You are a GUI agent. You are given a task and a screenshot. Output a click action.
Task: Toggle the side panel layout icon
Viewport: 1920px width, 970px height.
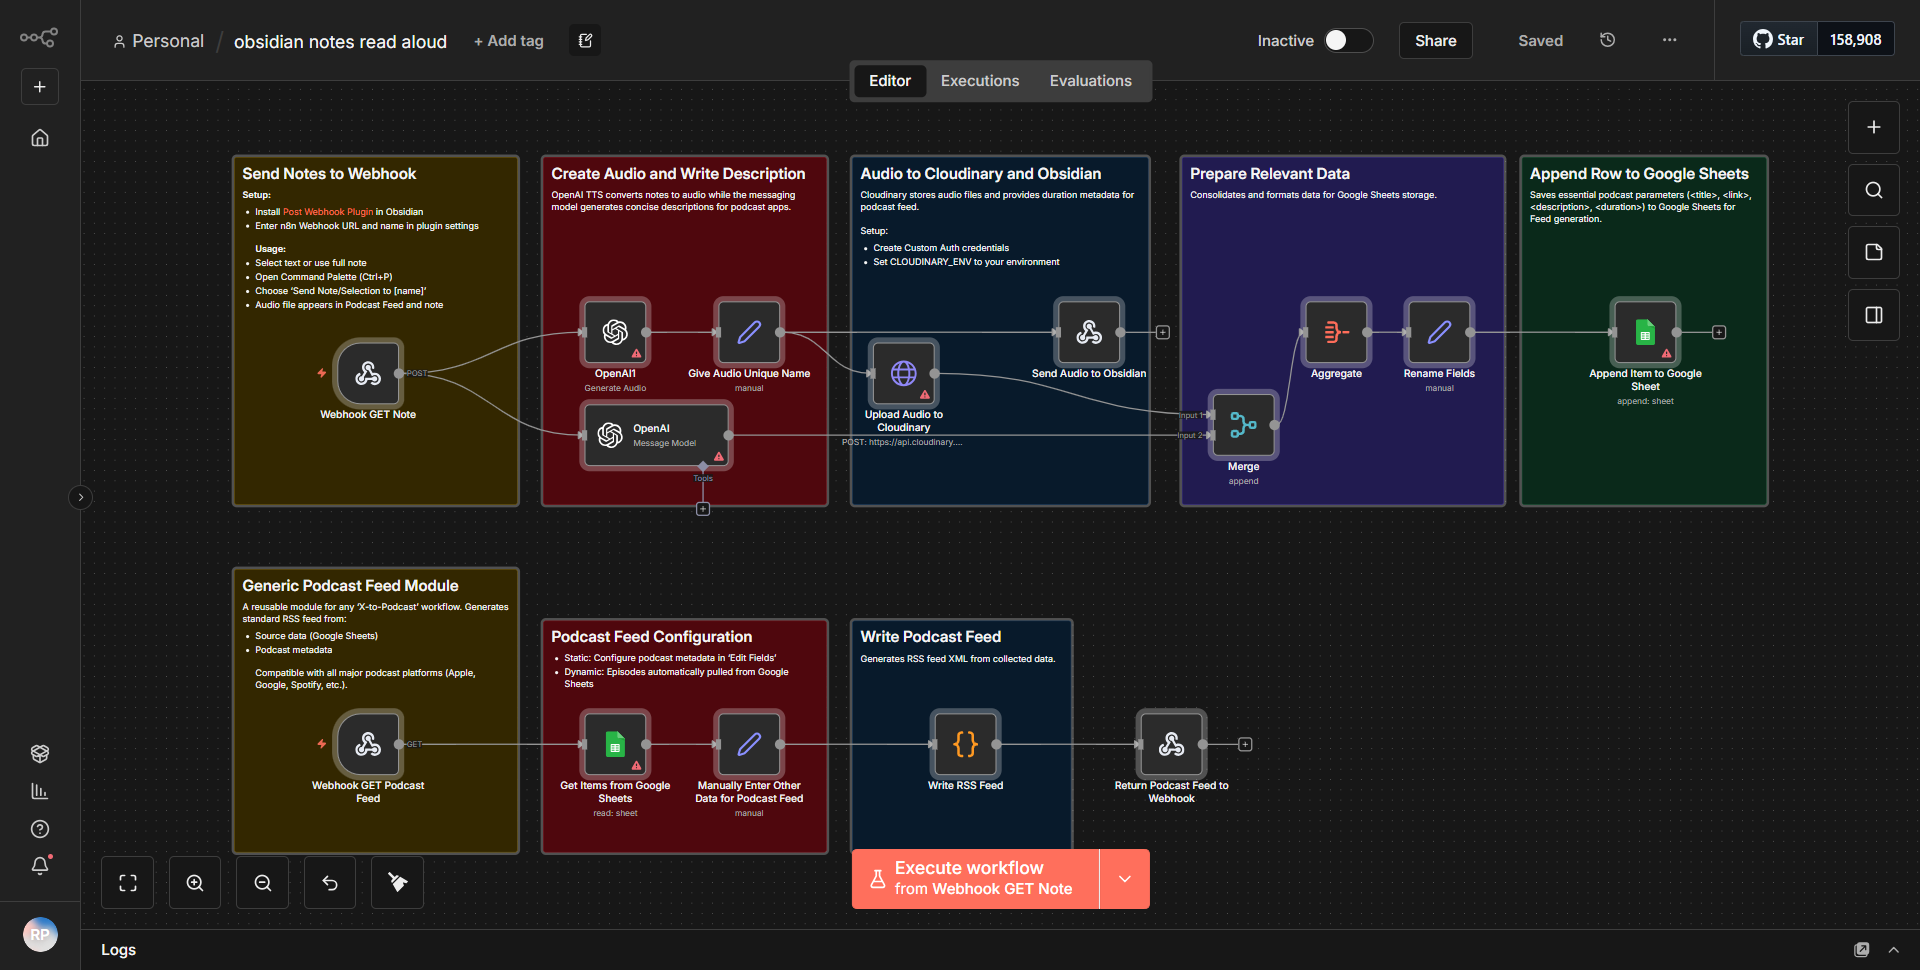click(1873, 315)
